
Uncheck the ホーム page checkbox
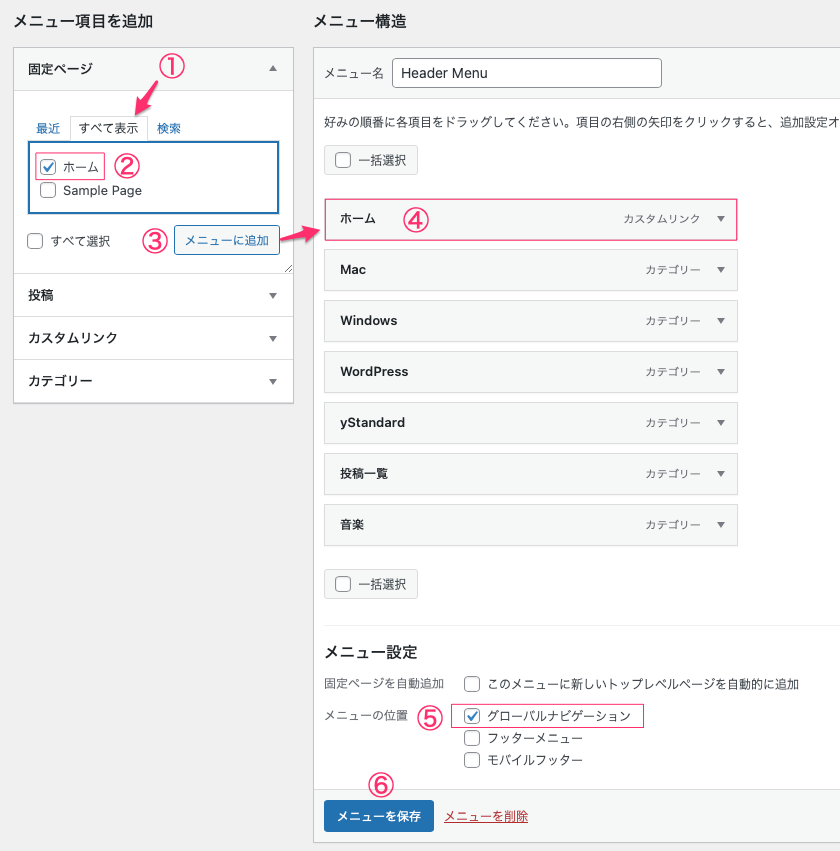pos(48,167)
